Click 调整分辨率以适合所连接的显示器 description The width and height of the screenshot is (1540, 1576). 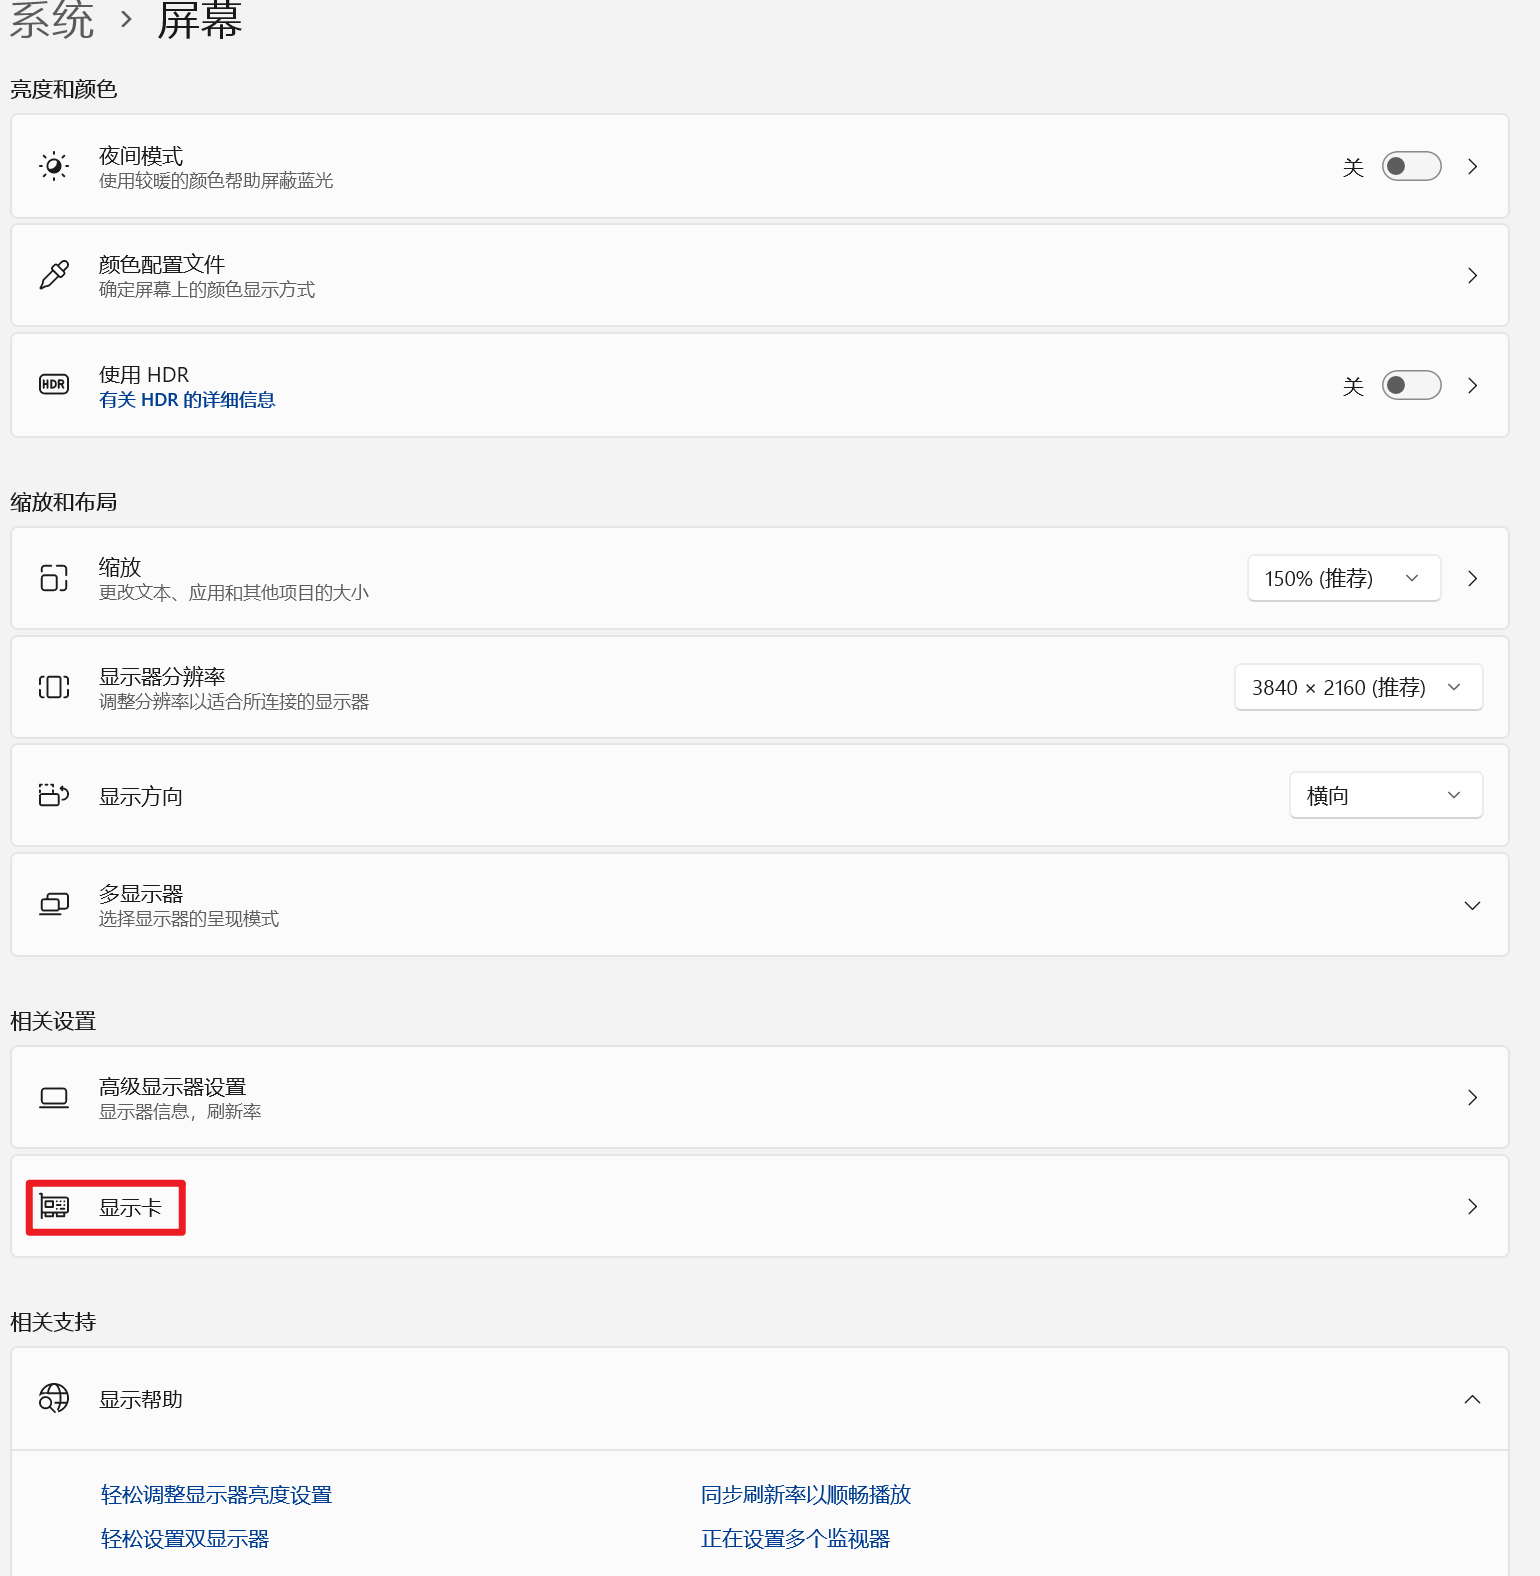point(234,702)
